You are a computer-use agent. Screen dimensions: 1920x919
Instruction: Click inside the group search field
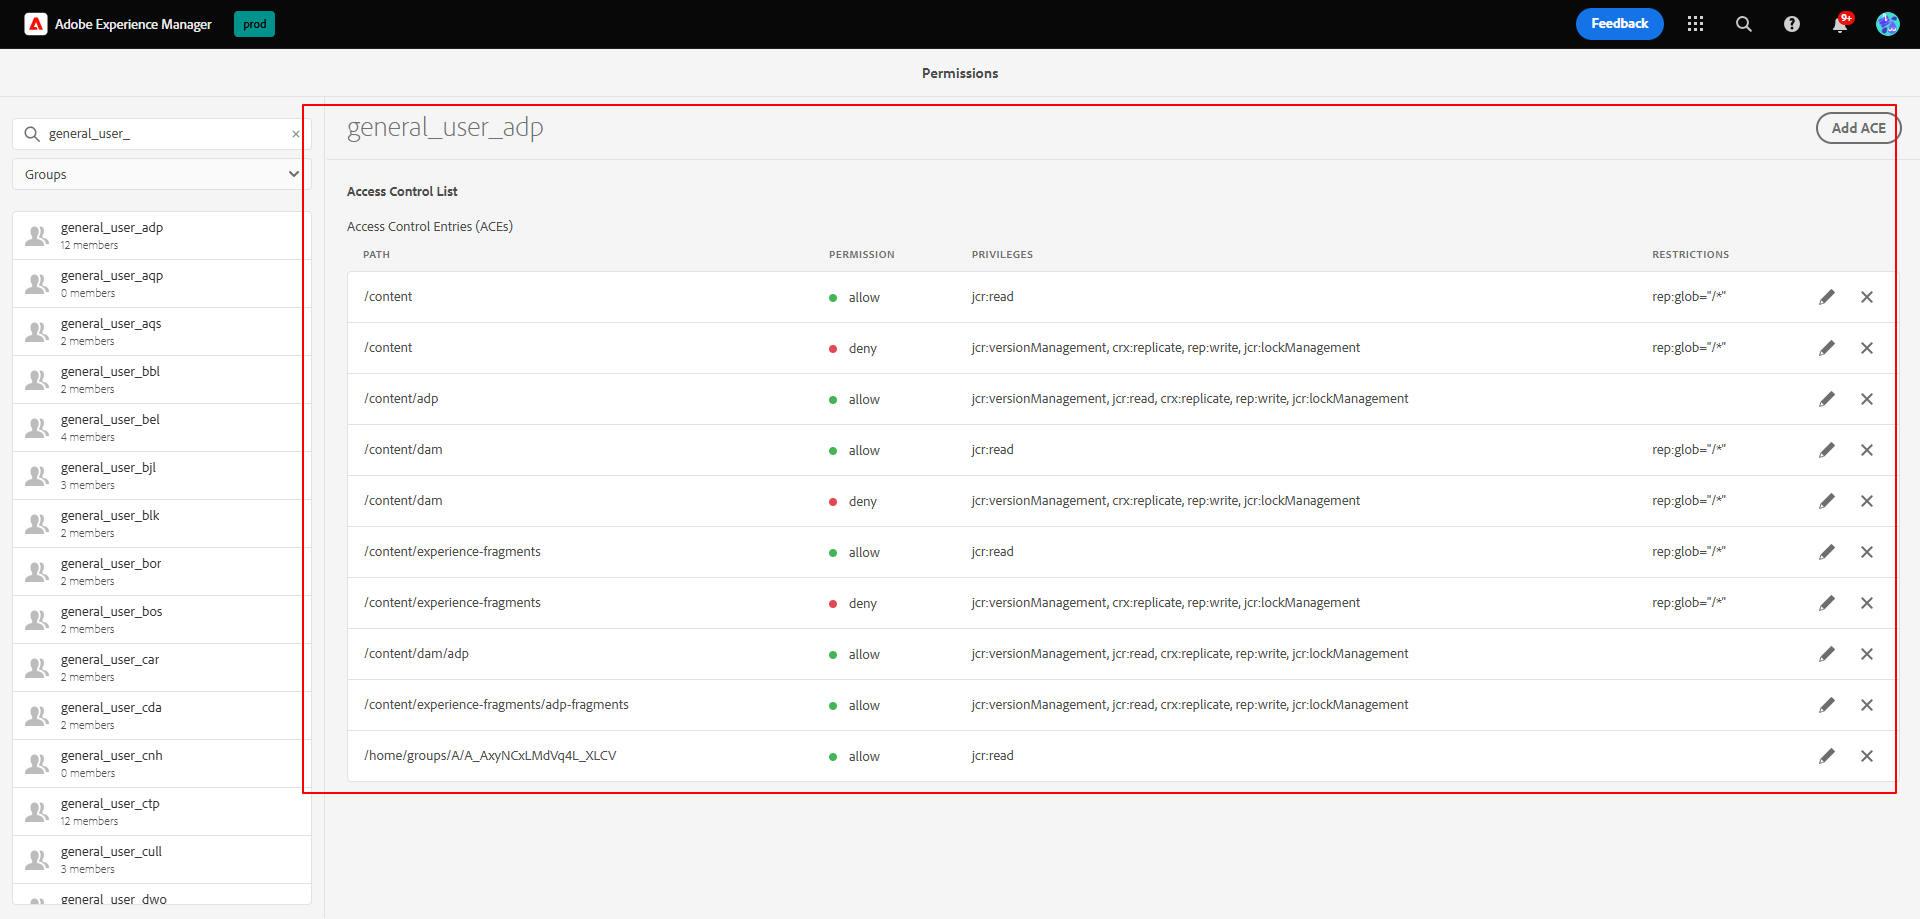[x=150, y=133]
